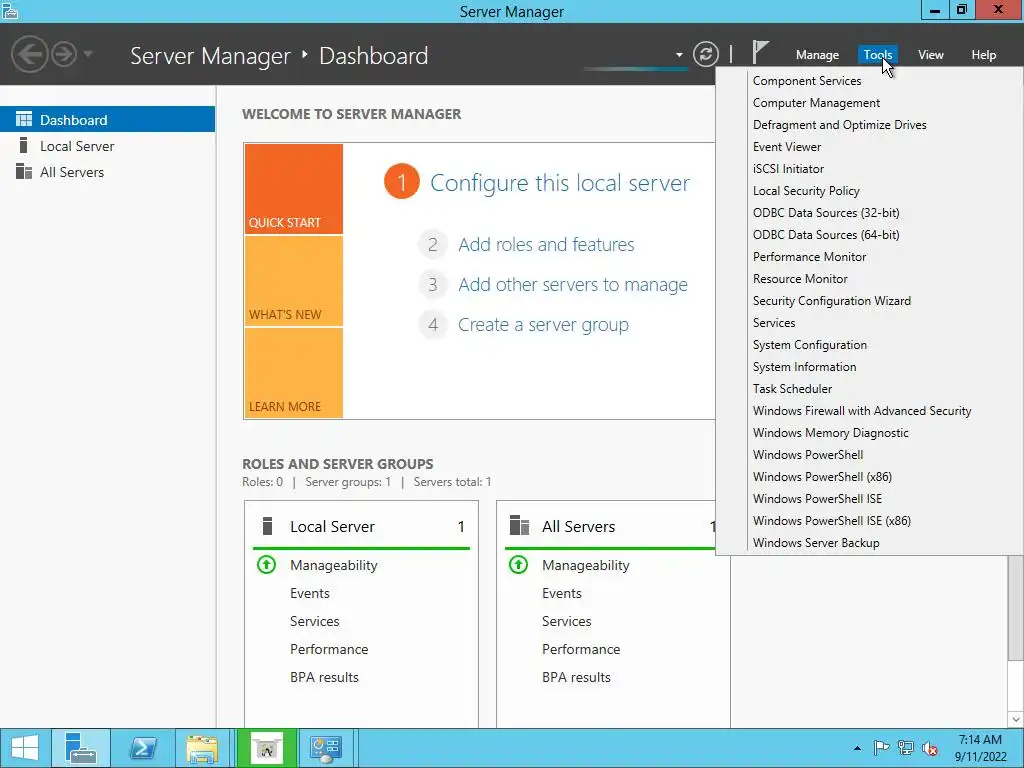Open Windows Firewall with Advanced Security
The image size is (1024, 768).
point(862,411)
